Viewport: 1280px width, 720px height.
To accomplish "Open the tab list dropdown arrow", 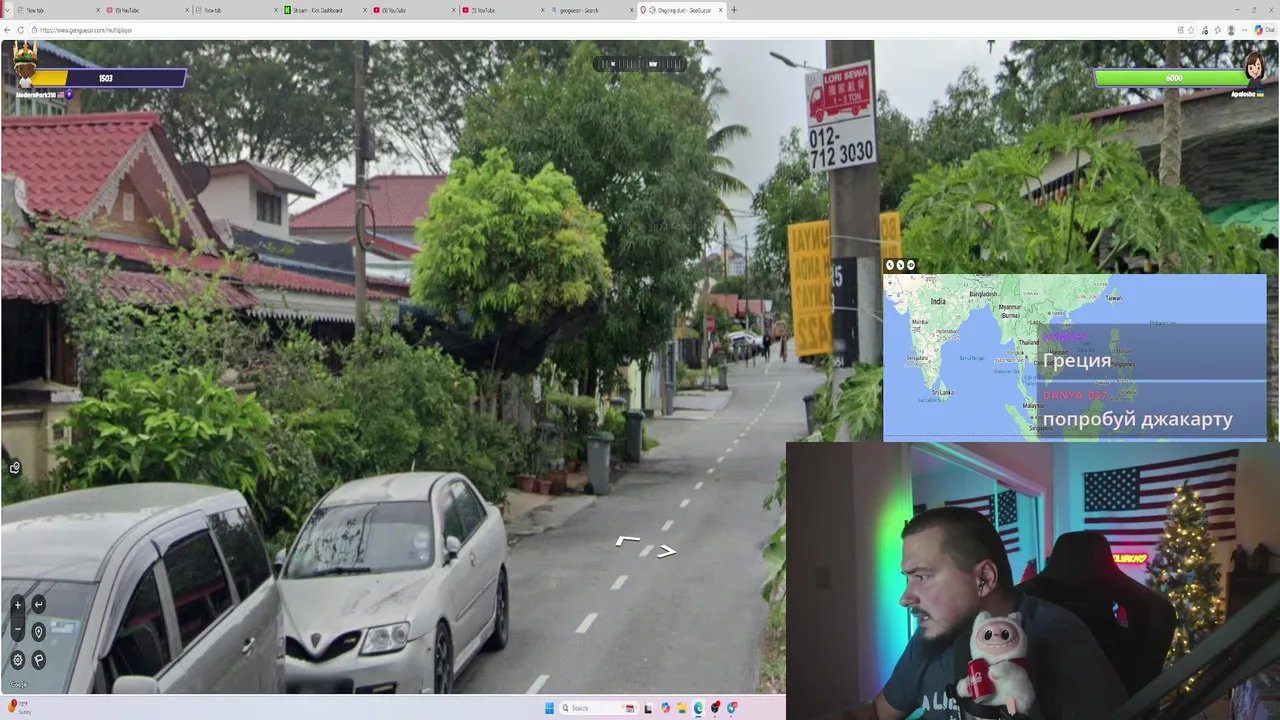I will click(x=7, y=10).
